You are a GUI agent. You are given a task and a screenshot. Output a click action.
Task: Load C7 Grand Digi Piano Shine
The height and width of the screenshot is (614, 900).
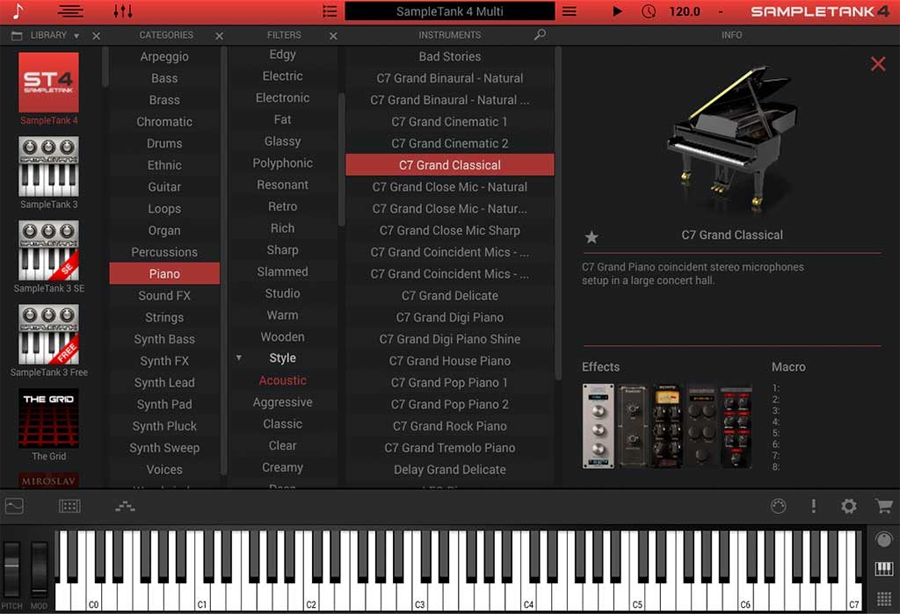(449, 339)
